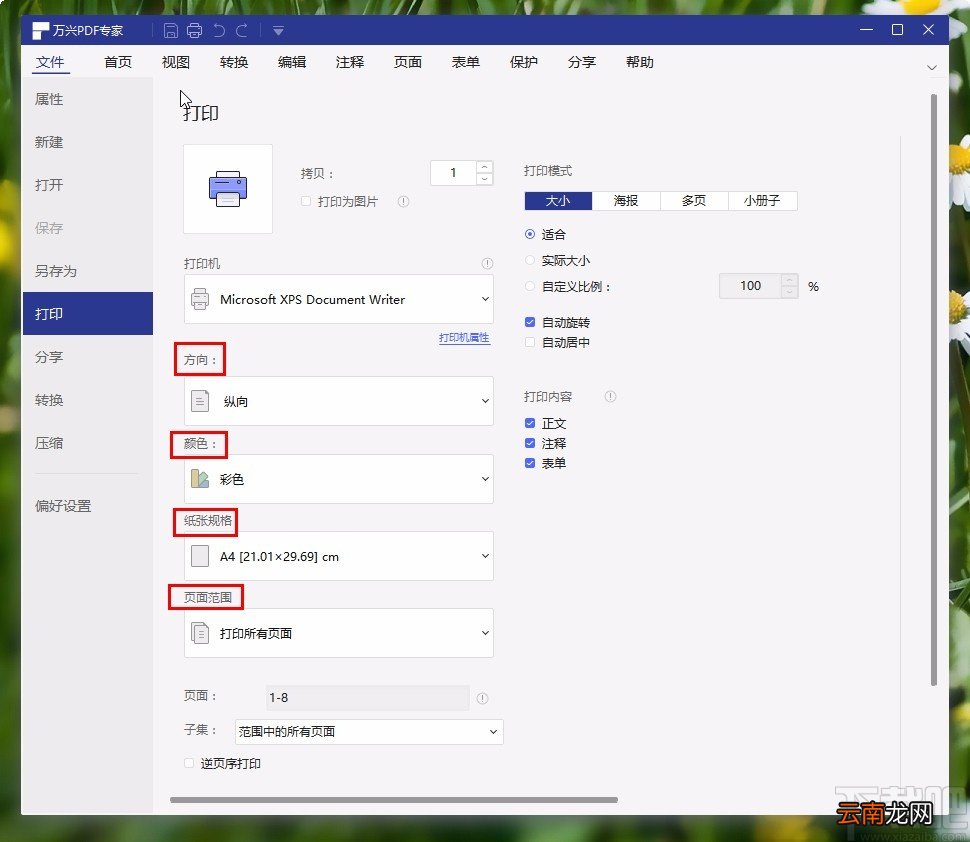Click info icon beside the 页面 range field
The height and width of the screenshot is (842, 970).
click(483, 698)
